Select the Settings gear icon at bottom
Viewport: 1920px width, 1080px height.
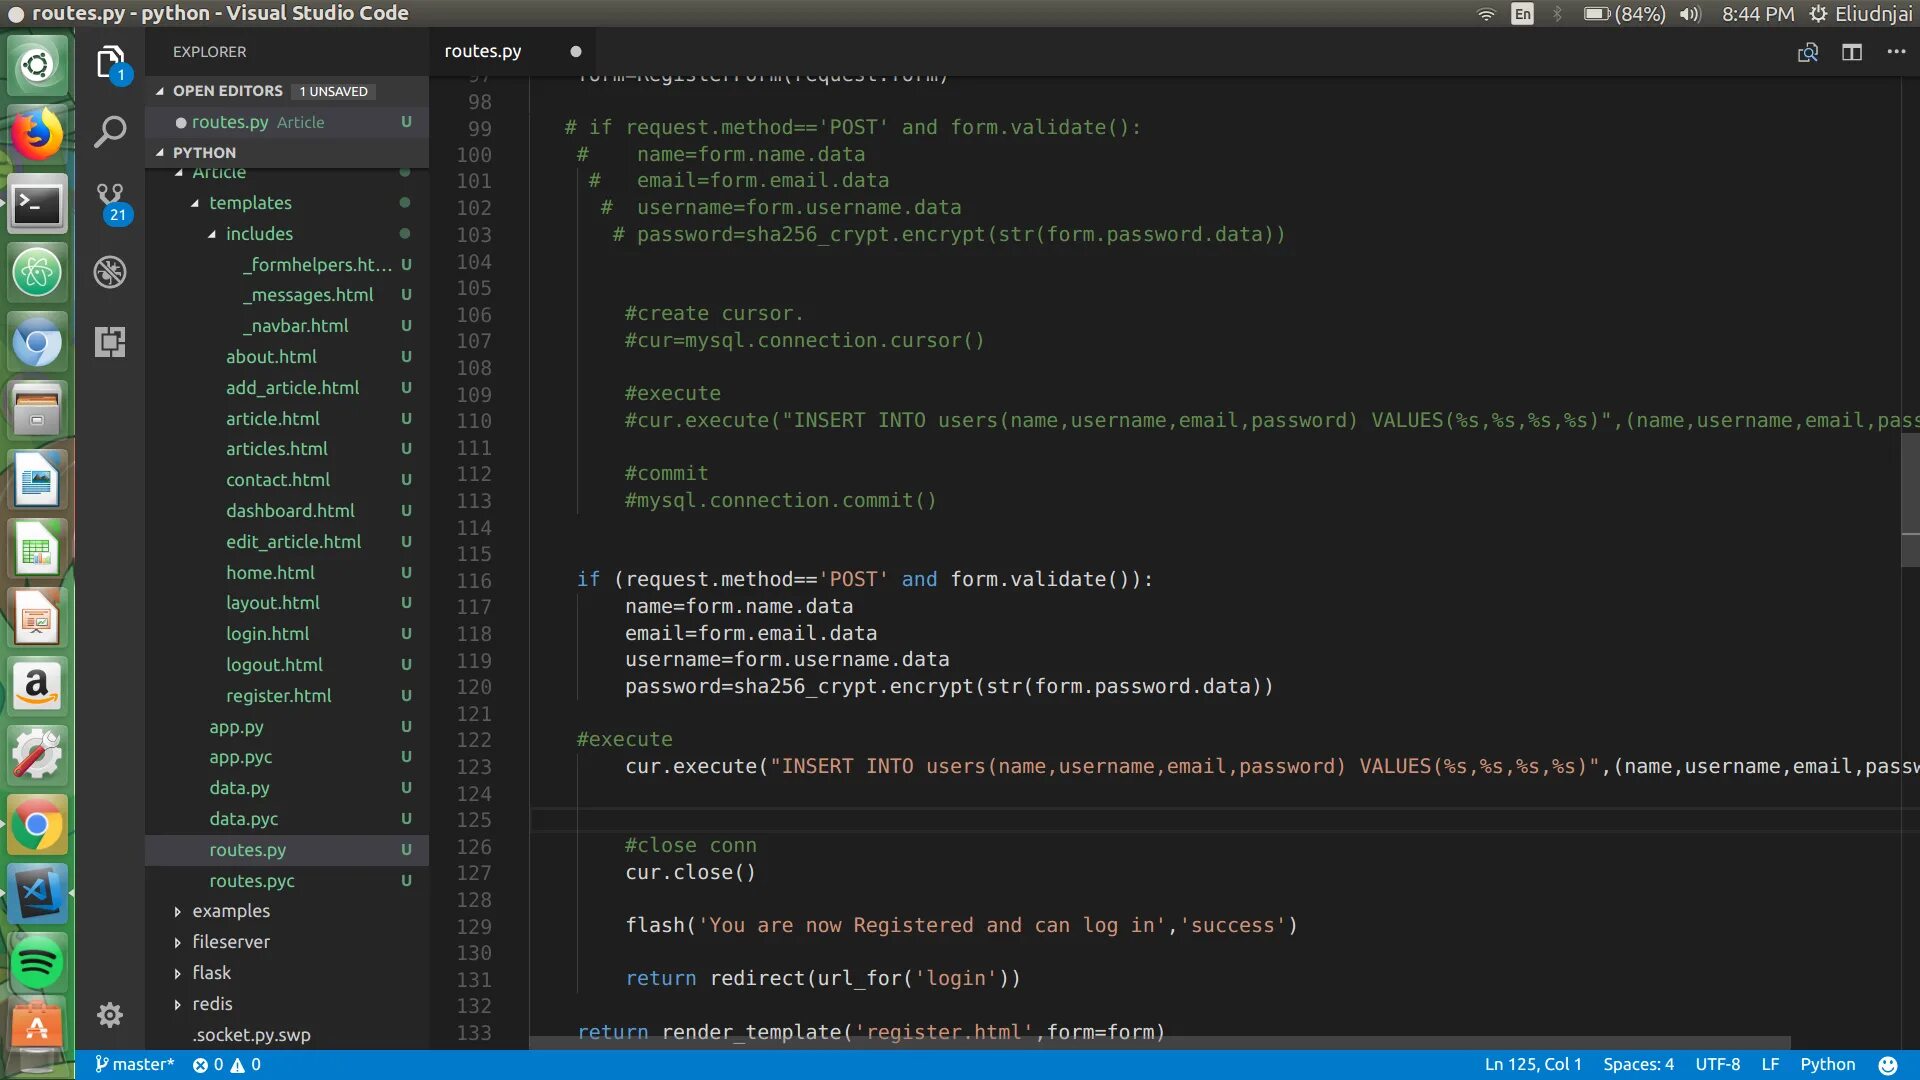tap(111, 1015)
